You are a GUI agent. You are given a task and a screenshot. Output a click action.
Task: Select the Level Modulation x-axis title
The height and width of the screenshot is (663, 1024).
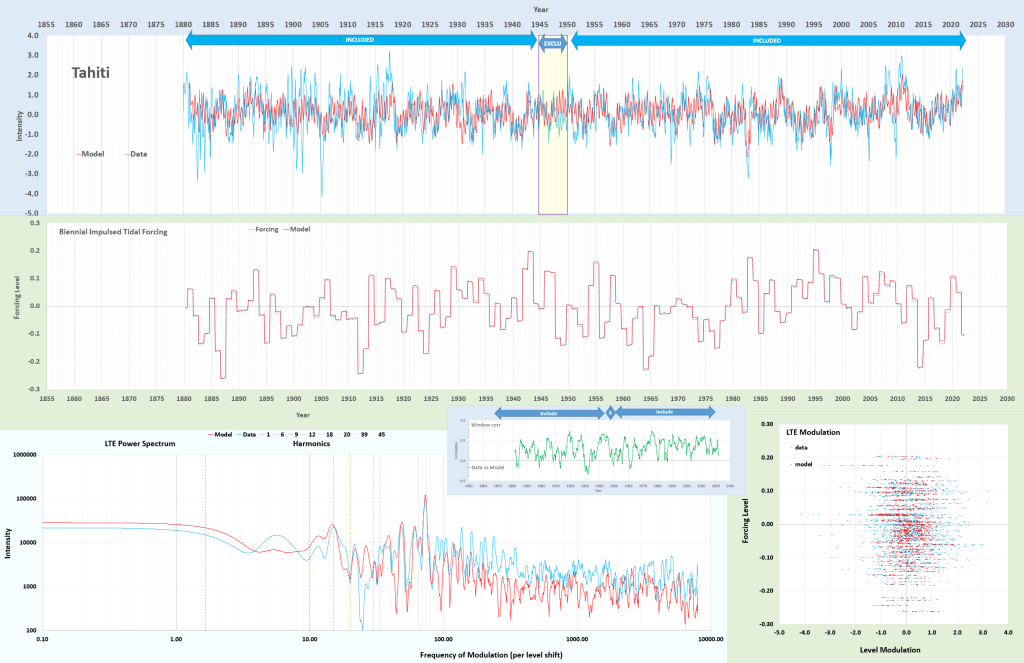pyautogui.click(x=905, y=650)
